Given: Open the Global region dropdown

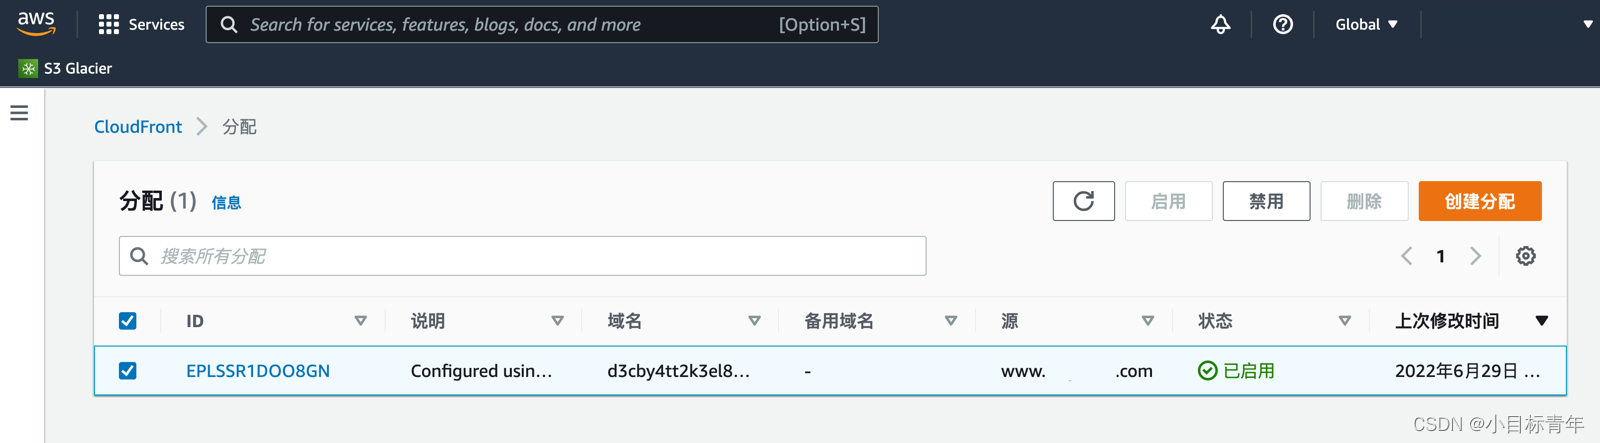Looking at the screenshot, I should (x=1366, y=24).
